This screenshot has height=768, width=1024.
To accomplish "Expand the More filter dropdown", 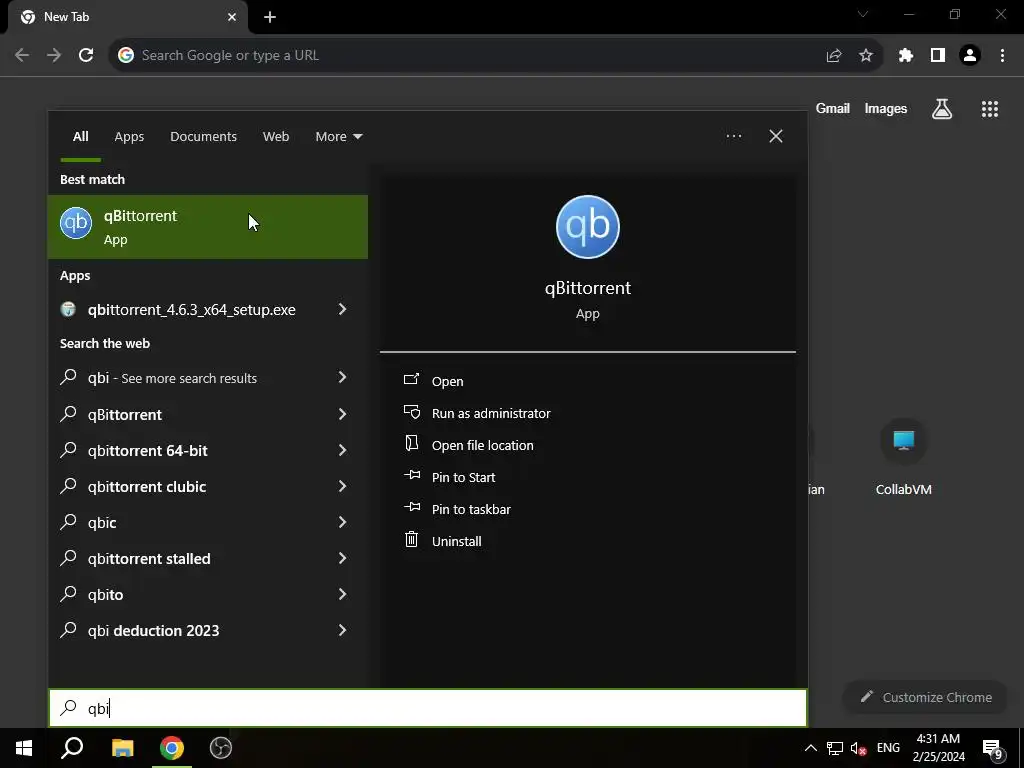I will coord(338,136).
